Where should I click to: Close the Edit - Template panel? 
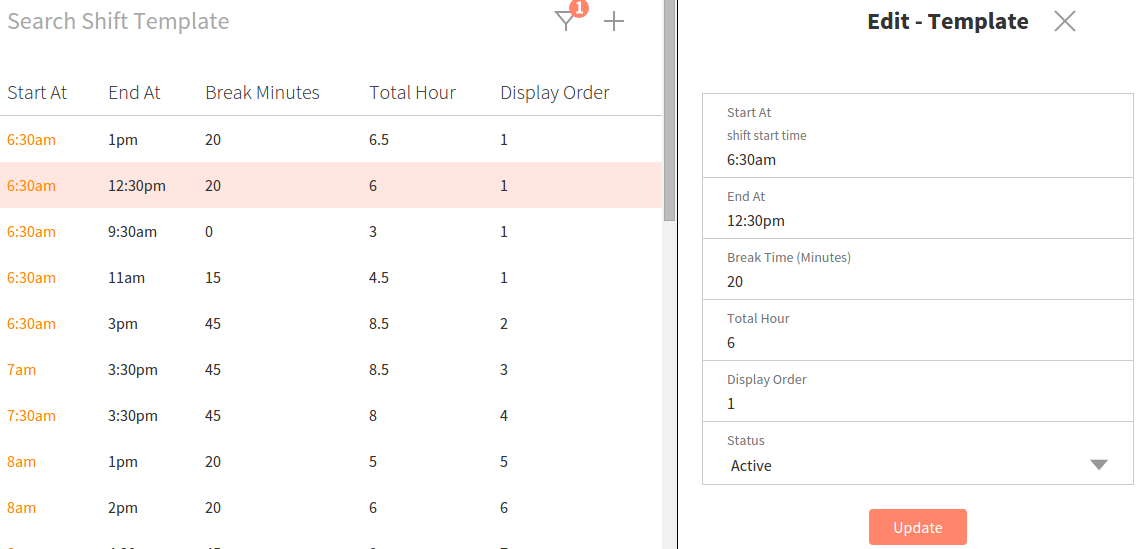pos(1064,21)
